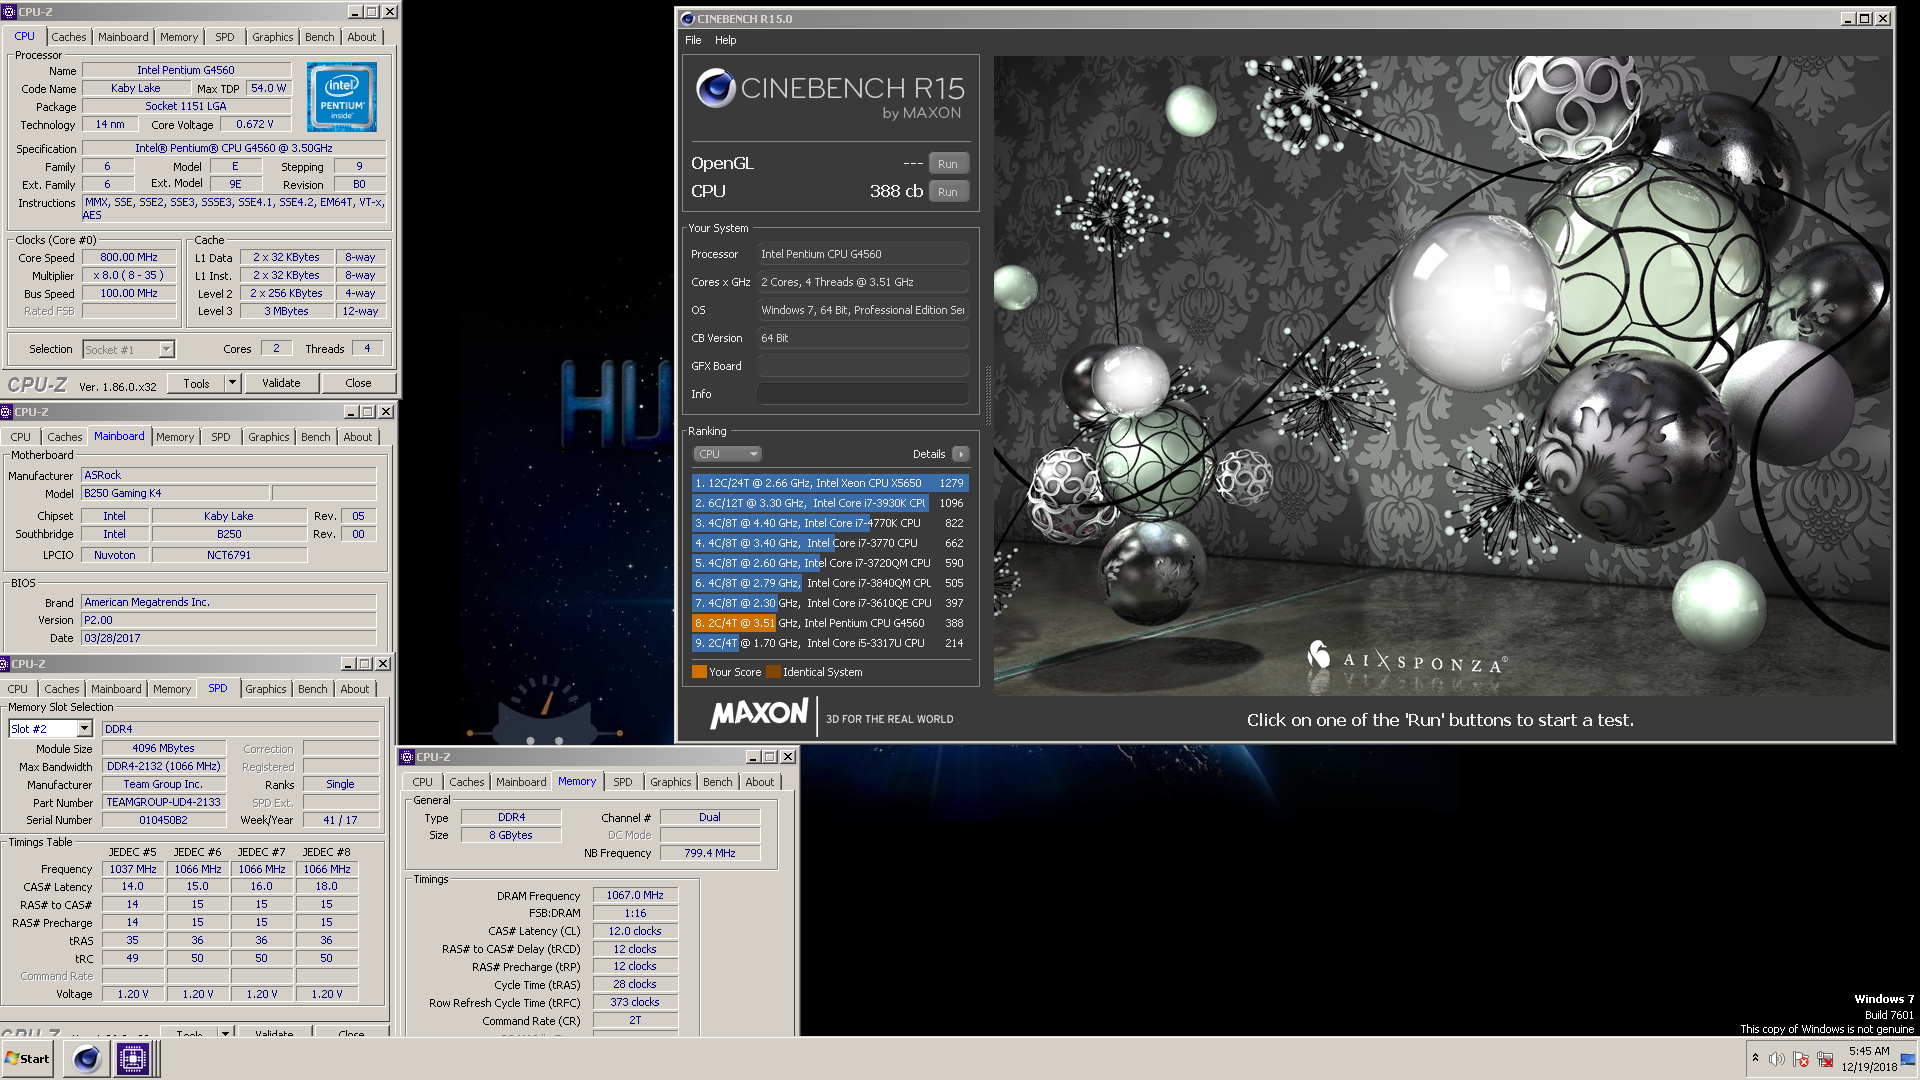The height and width of the screenshot is (1080, 1920).
Task: Open the Slot #2 memory slot dropdown
Action: pos(50,729)
